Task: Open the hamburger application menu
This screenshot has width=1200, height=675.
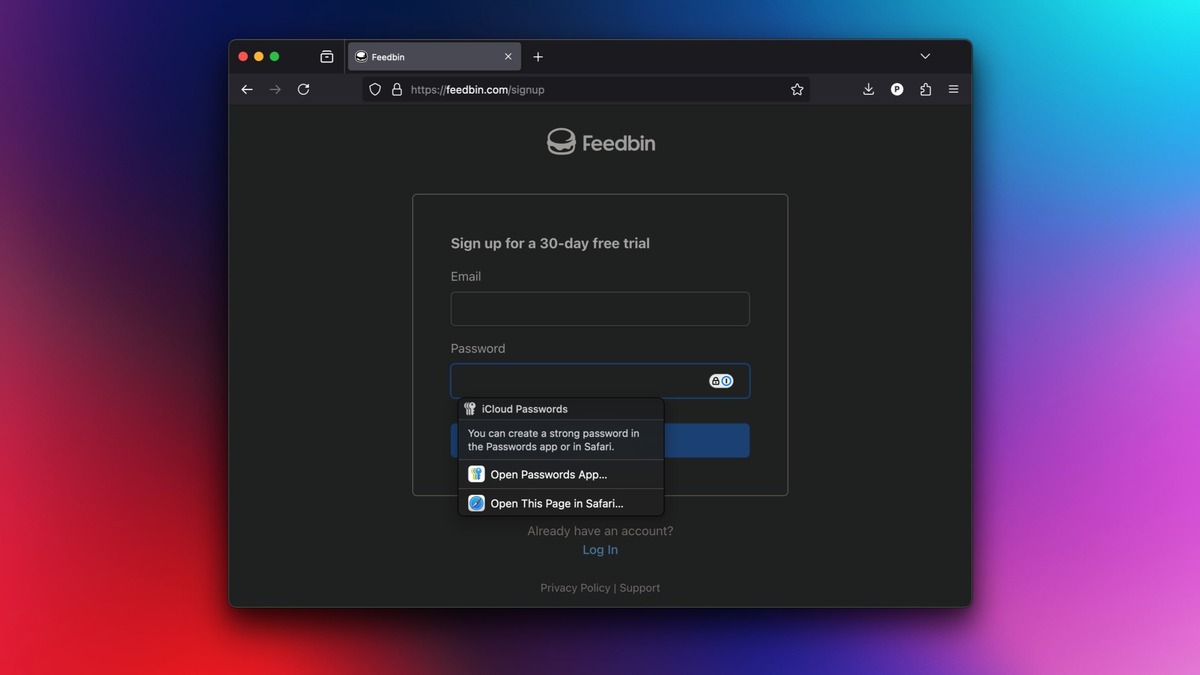Action: (953, 89)
